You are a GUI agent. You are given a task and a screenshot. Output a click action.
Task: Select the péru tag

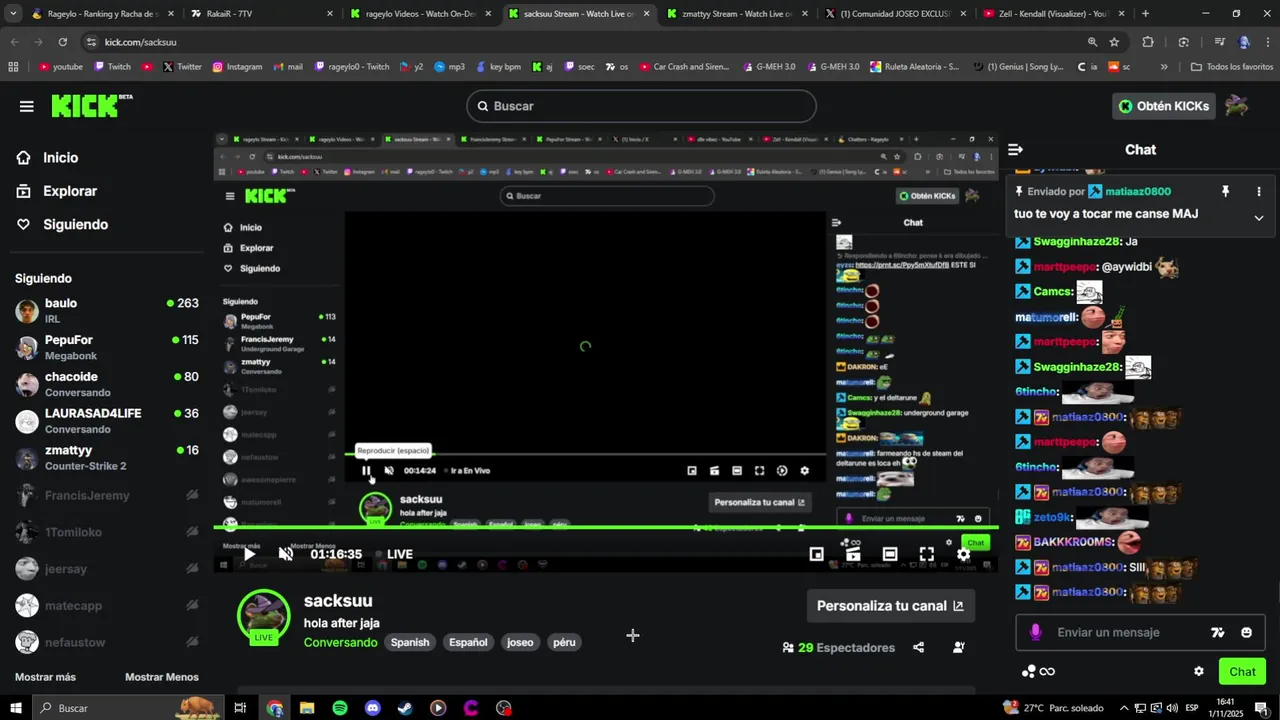pos(564,642)
